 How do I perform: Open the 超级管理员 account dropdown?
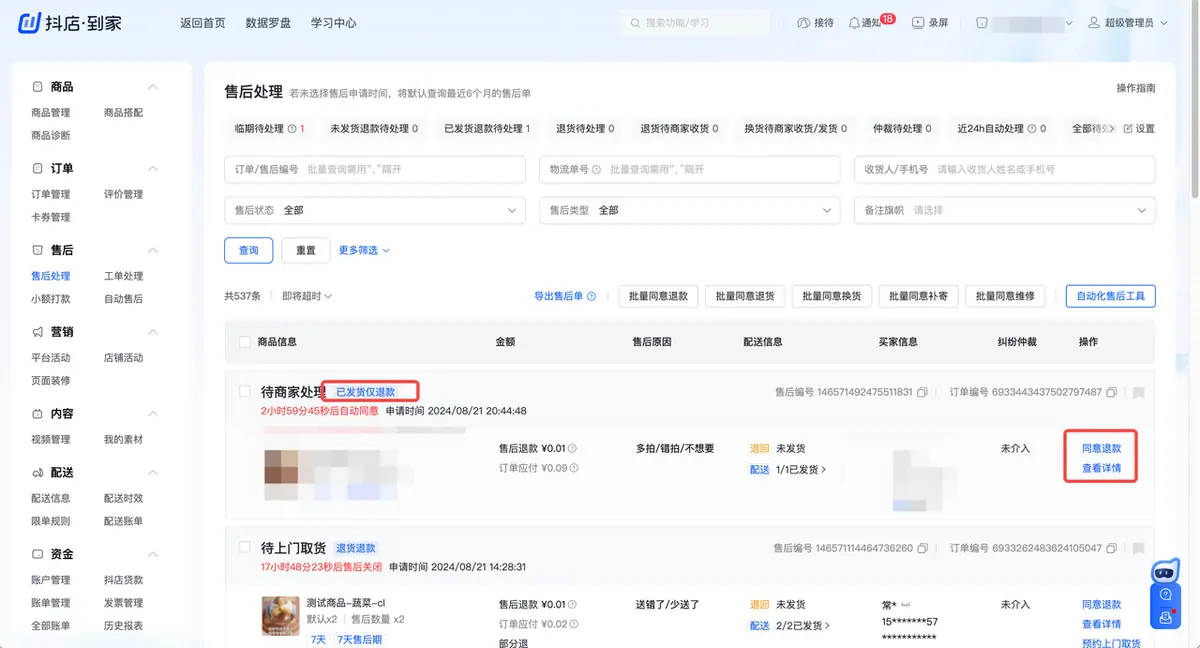tap(1127, 23)
